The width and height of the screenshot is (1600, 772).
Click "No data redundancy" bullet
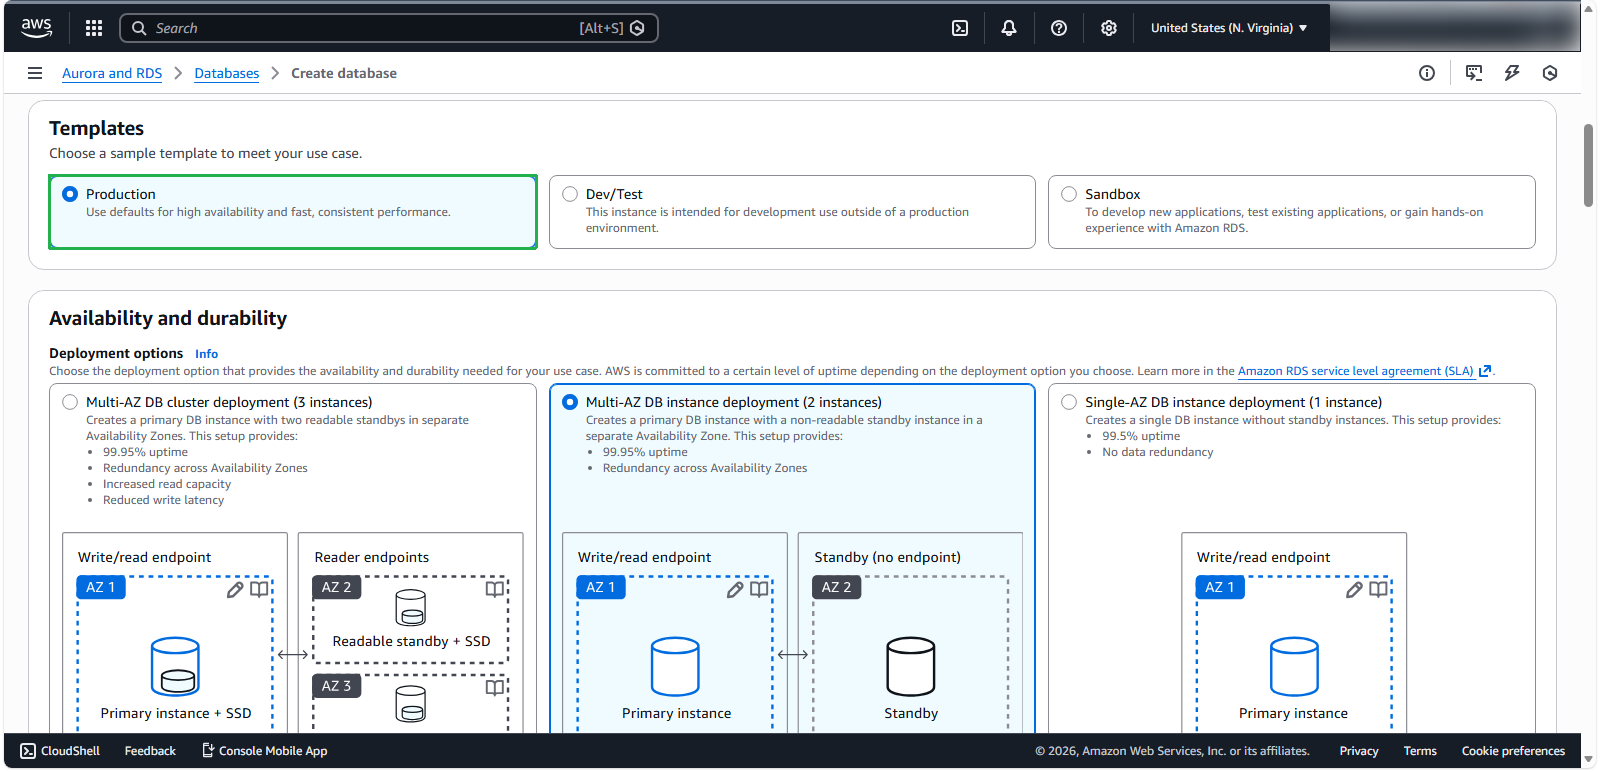1158,452
